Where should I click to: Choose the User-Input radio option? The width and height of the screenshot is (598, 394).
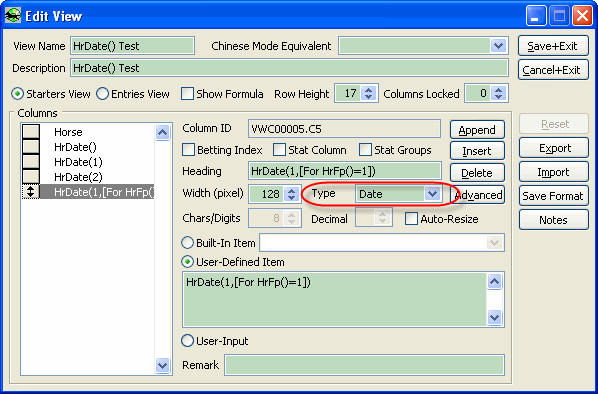pyautogui.click(x=187, y=341)
